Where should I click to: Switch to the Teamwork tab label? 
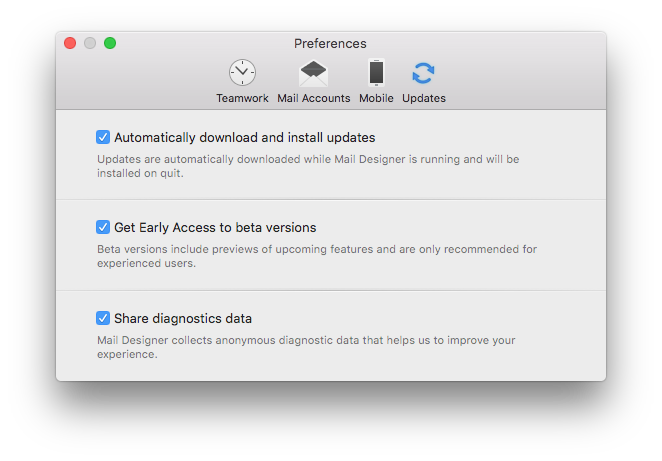pos(242,98)
